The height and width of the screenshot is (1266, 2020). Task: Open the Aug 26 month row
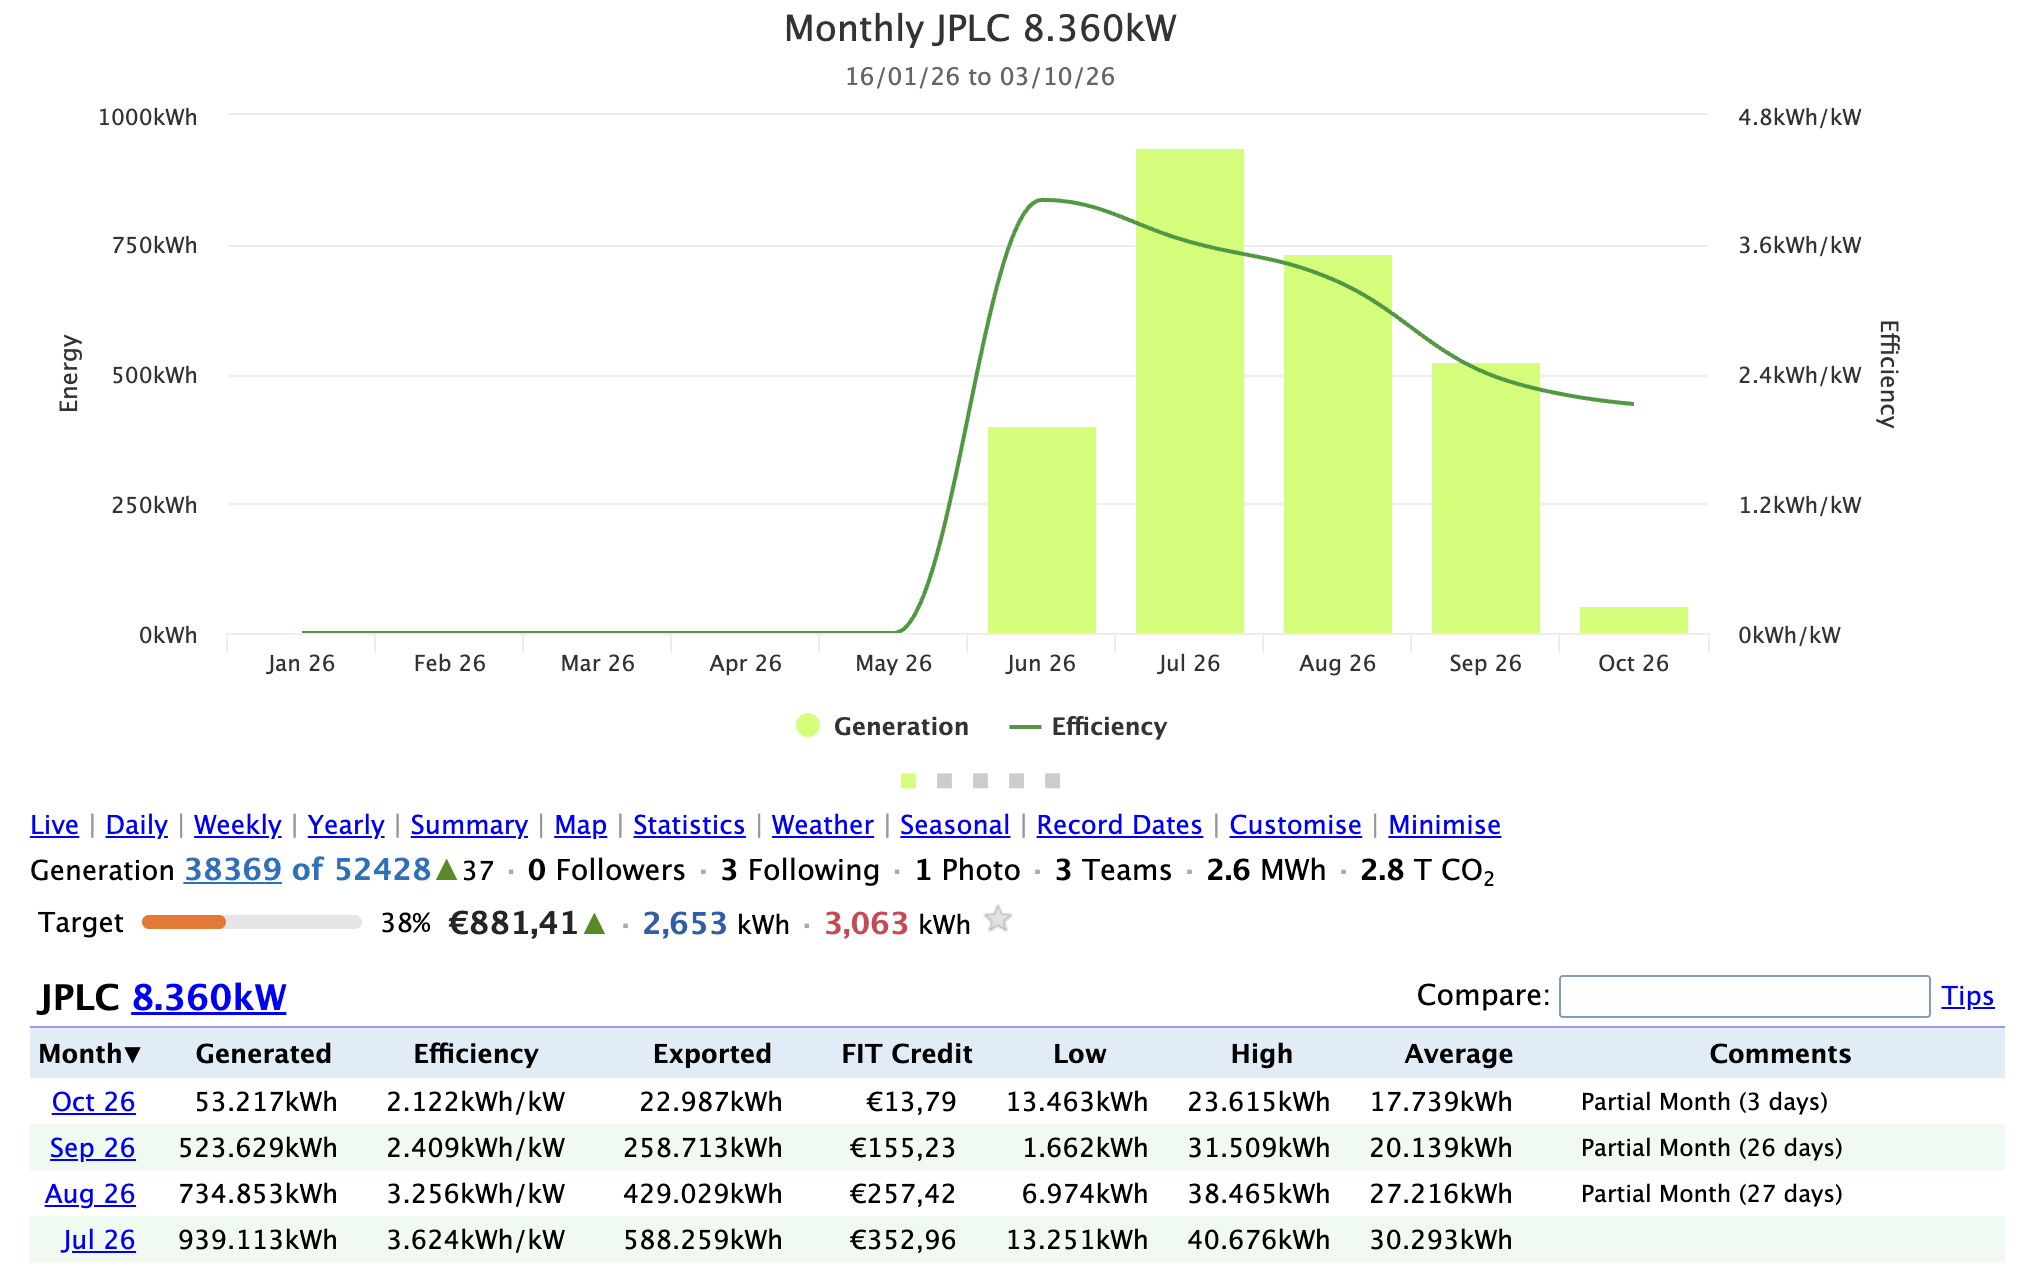point(90,1193)
